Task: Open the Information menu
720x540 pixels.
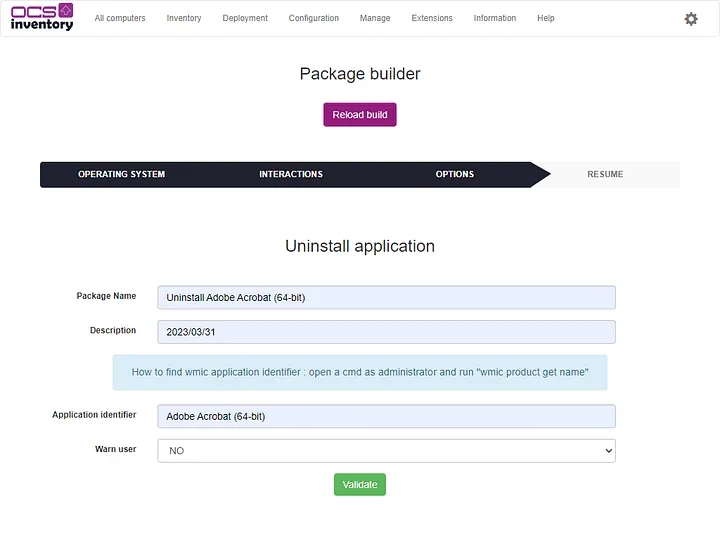Action: [x=495, y=18]
